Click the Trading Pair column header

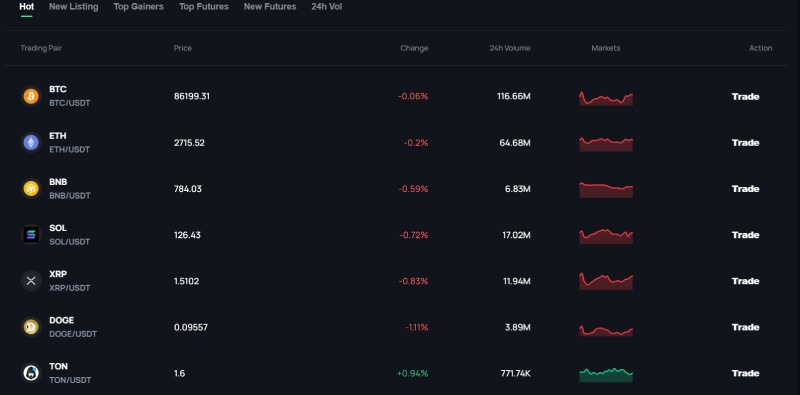pyautogui.click(x=41, y=48)
